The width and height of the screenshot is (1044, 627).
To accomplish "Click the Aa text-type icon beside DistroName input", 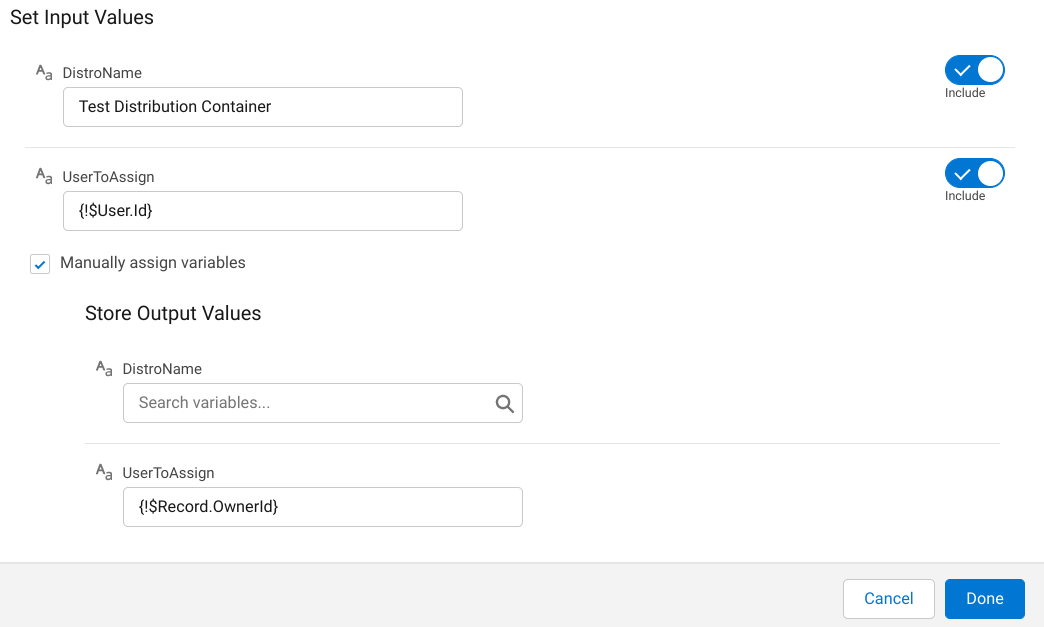I will point(42,70).
